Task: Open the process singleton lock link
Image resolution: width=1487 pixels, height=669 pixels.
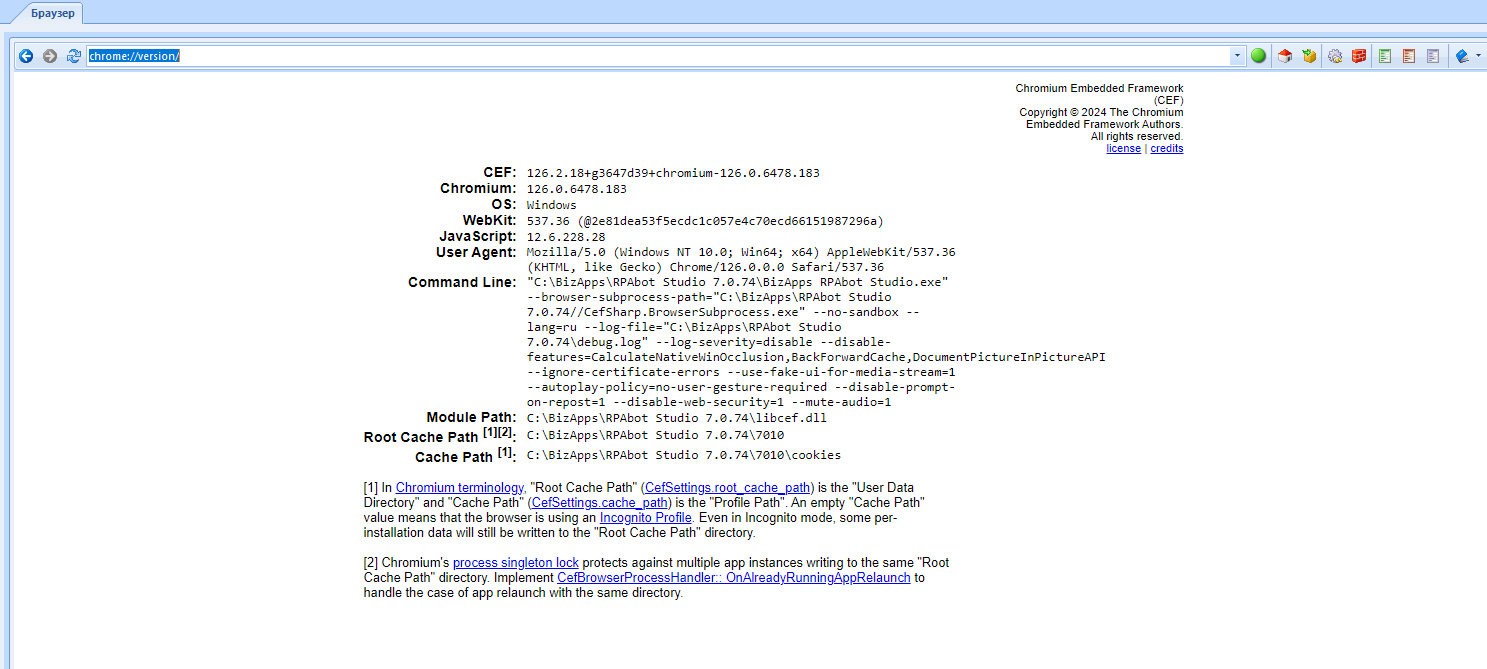Action: 516,562
